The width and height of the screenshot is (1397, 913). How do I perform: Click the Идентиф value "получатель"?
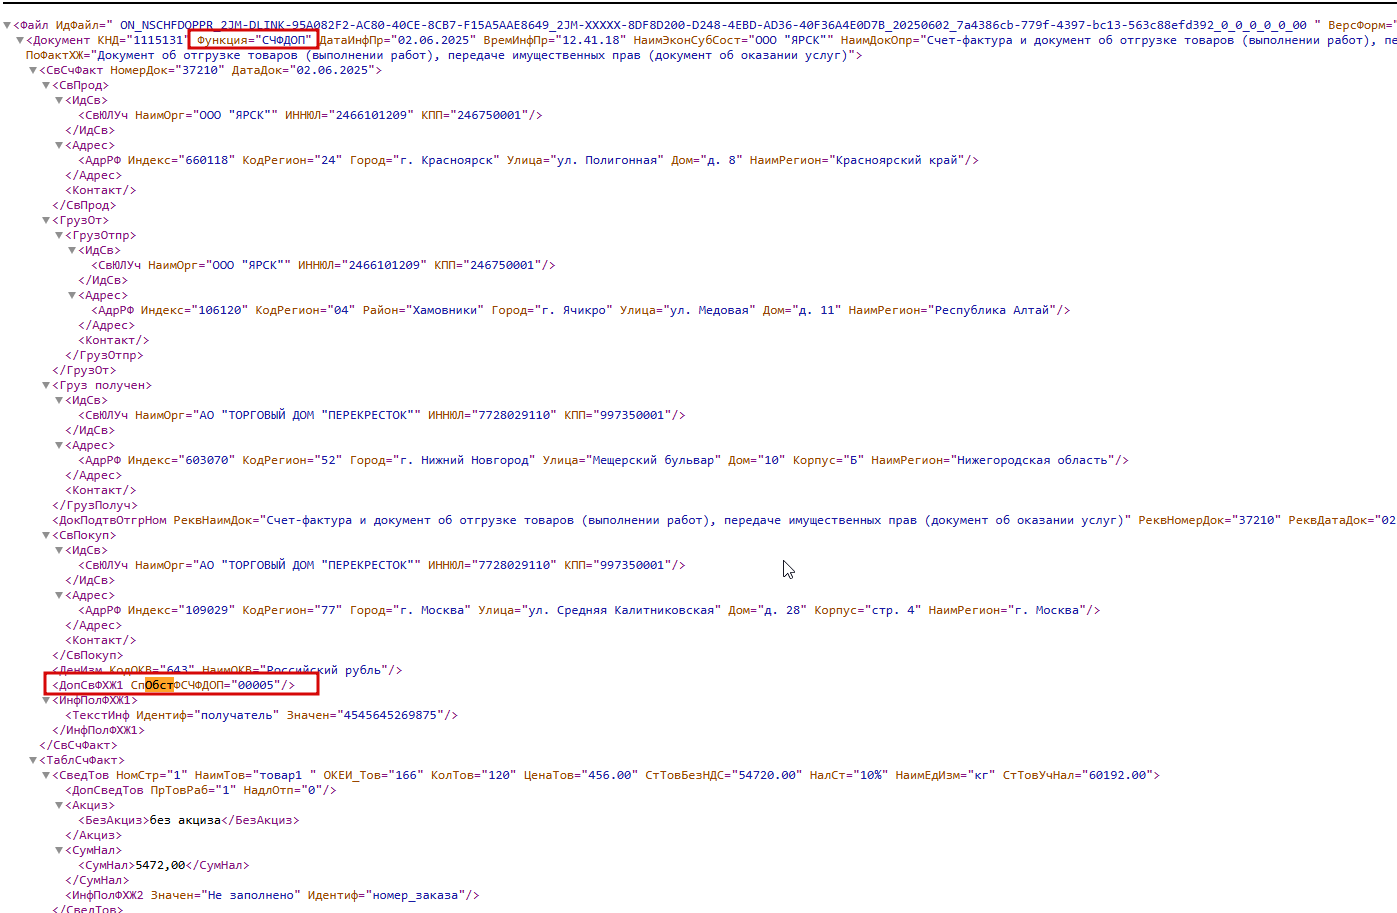(x=236, y=715)
